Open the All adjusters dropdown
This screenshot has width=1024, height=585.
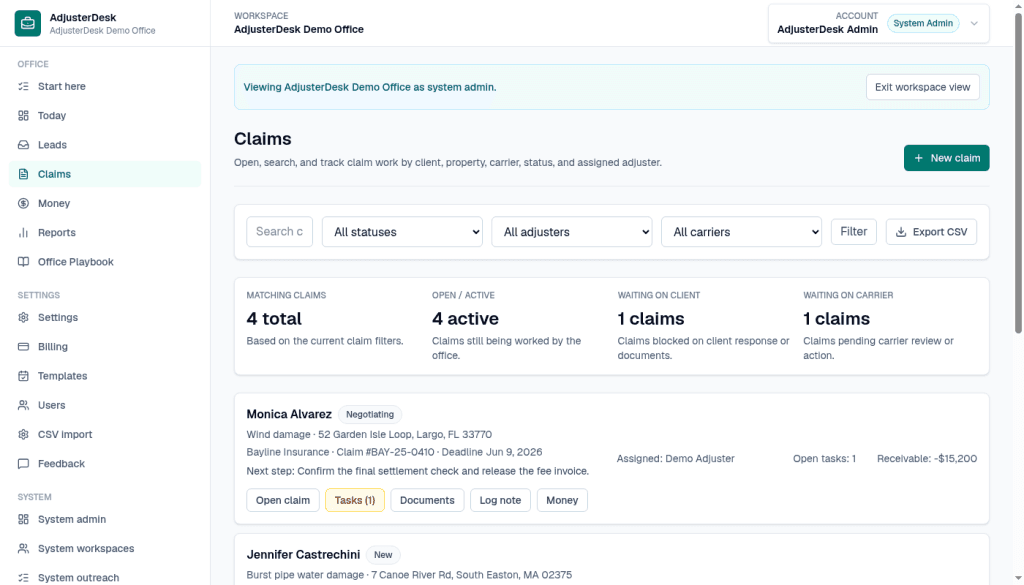click(x=572, y=232)
